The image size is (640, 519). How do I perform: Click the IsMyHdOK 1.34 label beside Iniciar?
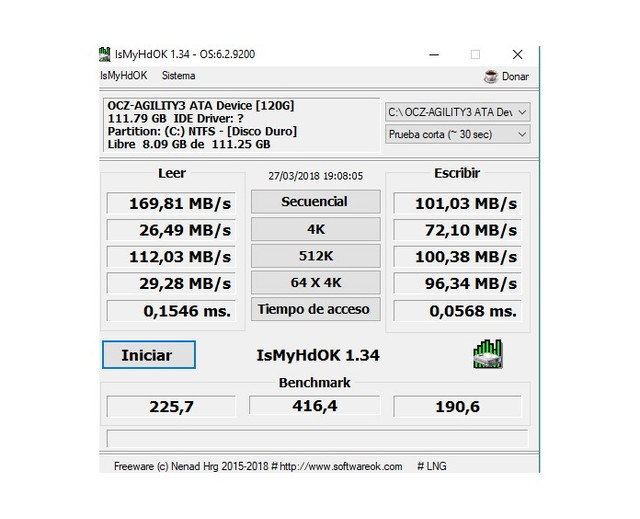coord(318,355)
